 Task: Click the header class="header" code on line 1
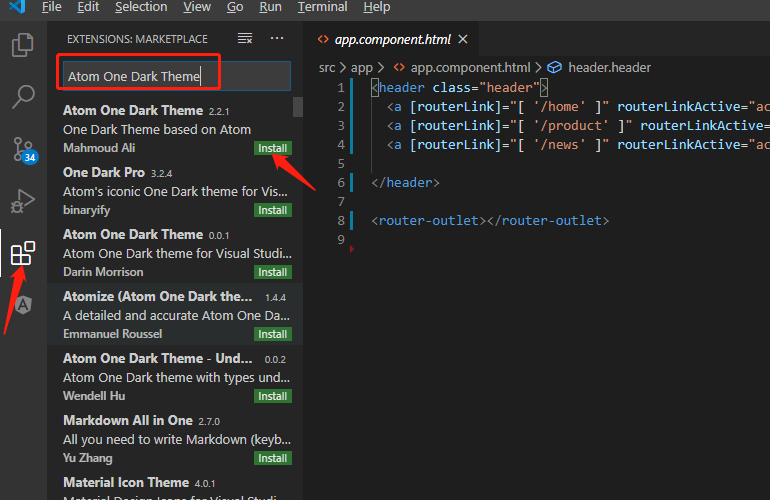click(459, 88)
